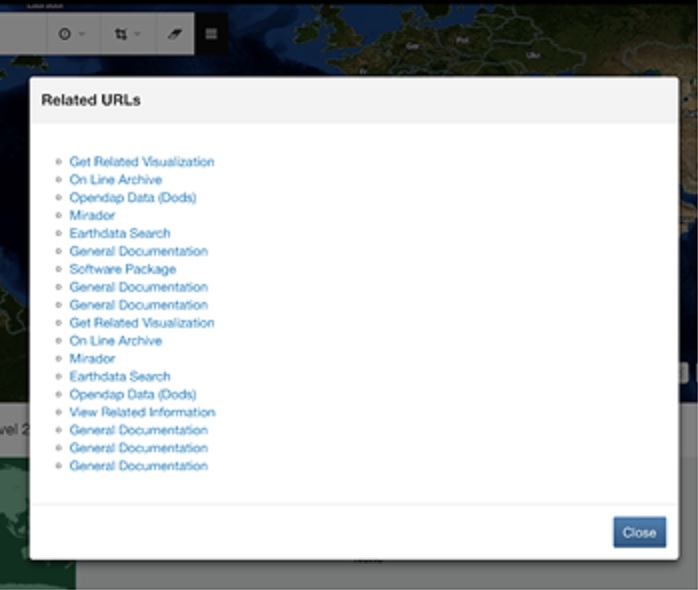Screen dimensions: 698x590
Task: Click General Documentation link directly above Software Package
Action: [138, 251]
